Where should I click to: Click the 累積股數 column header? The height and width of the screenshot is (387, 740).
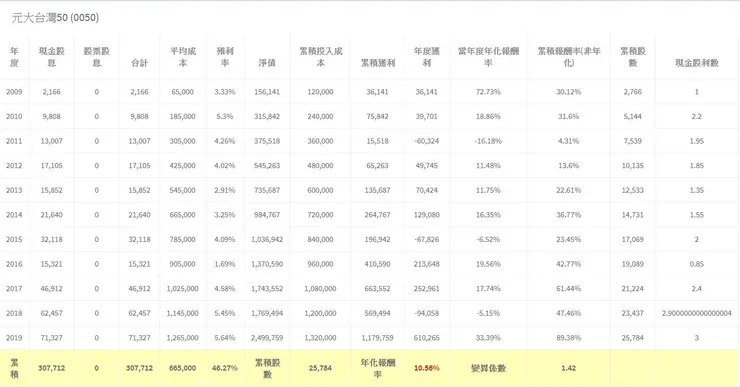(x=632, y=57)
